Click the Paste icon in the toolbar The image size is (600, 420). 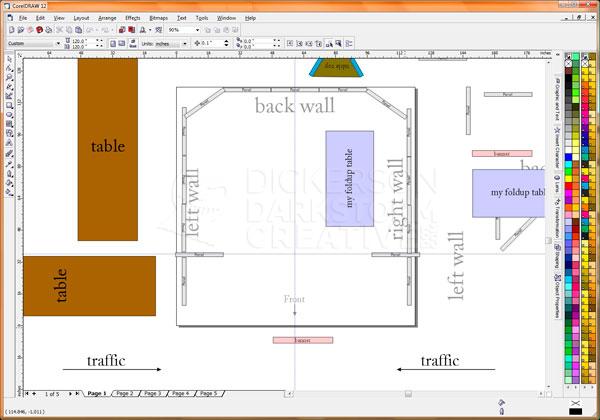pyautogui.click(x=78, y=30)
